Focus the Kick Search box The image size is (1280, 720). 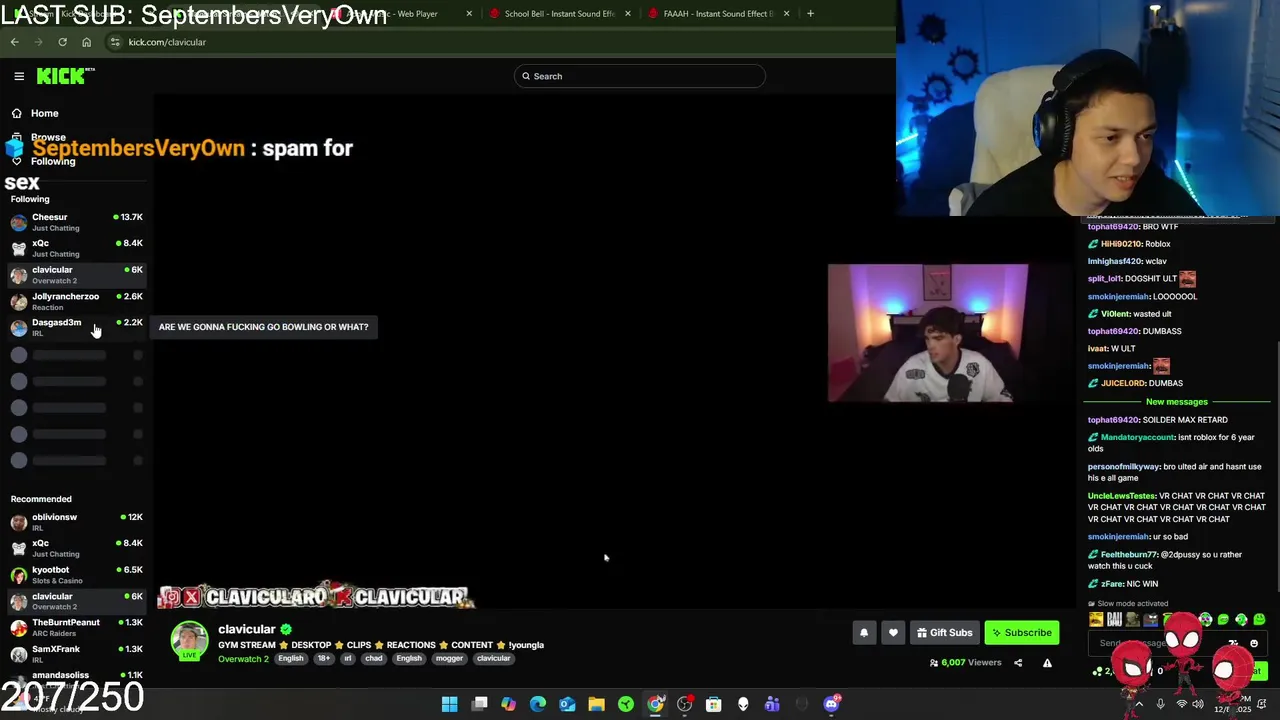640,76
